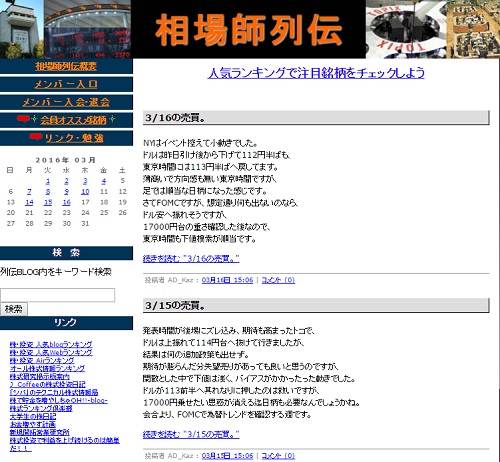The image size is (500, 462).
Task: Open 大学生の株日記 link
Action: point(33,416)
